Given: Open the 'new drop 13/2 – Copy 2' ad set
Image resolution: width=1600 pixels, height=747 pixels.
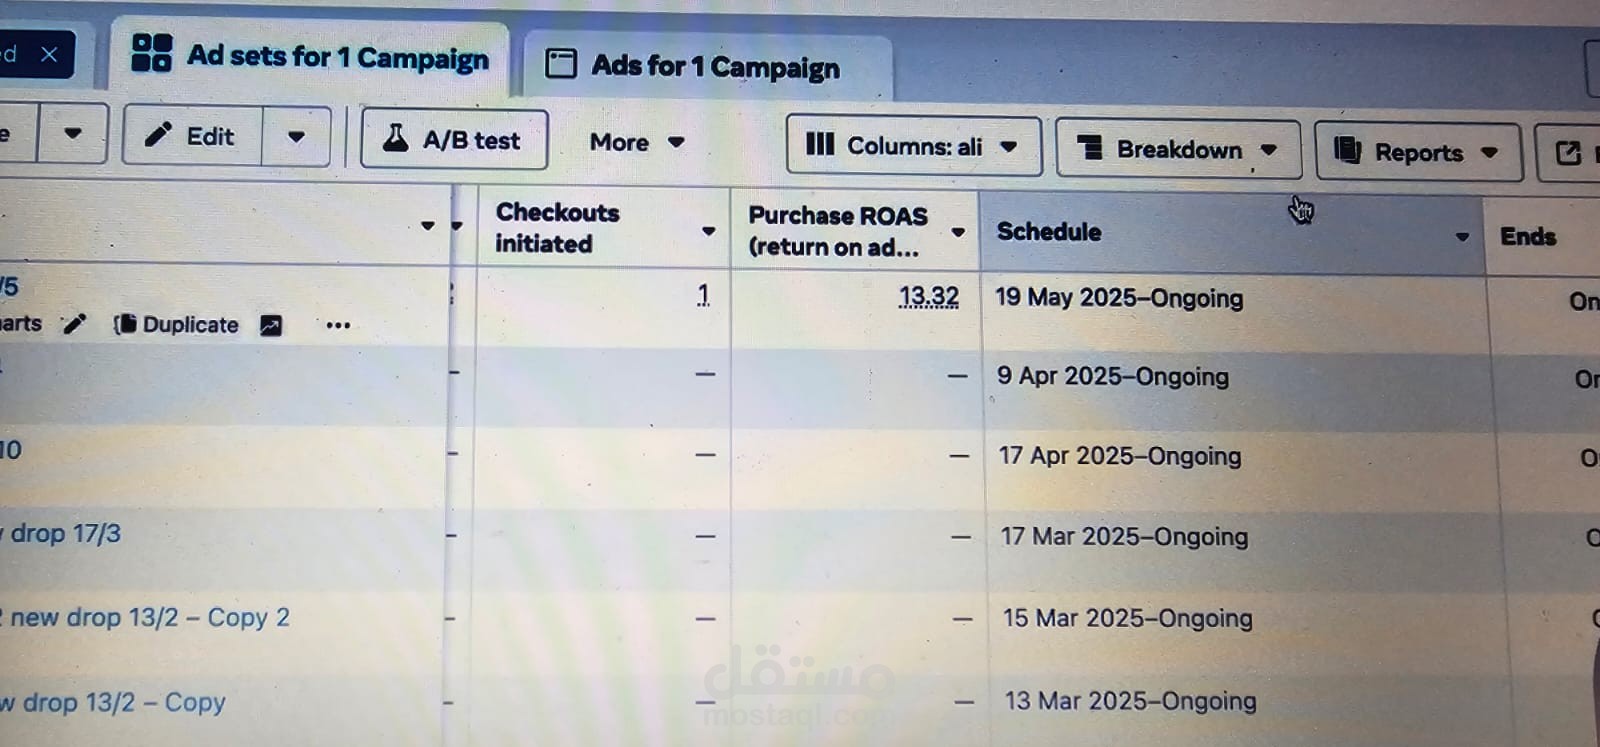Looking at the screenshot, I should tap(149, 618).
